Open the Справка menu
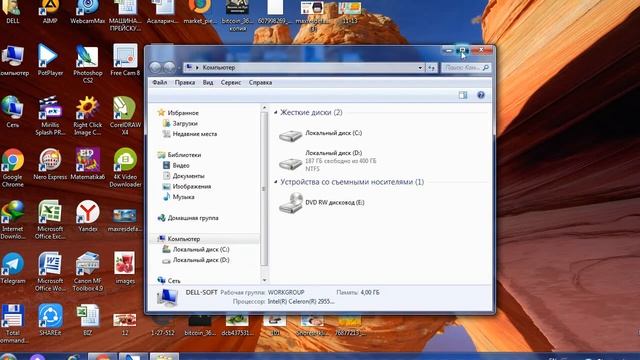Screen dimensions: 640x360 (x=260, y=82)
